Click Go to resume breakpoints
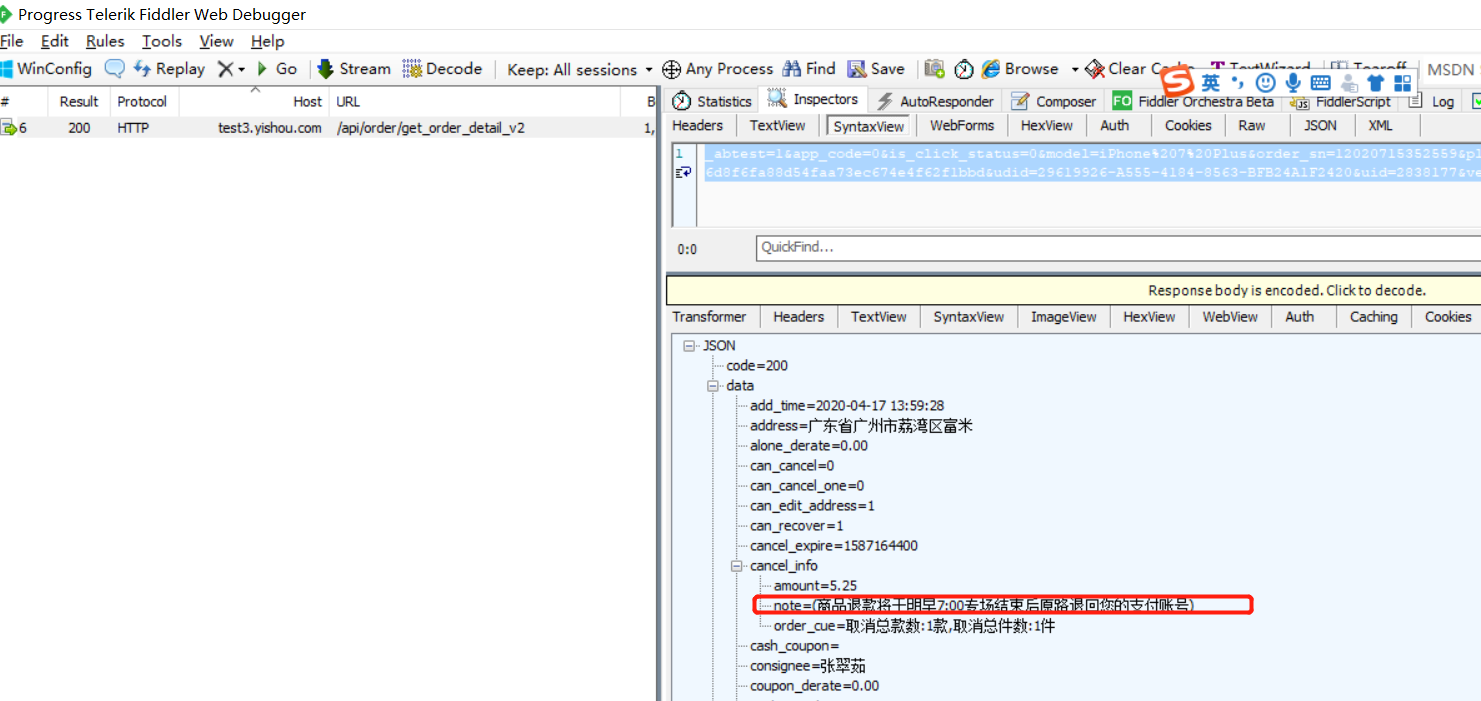 pyautogui.click(x=277, y=69)
